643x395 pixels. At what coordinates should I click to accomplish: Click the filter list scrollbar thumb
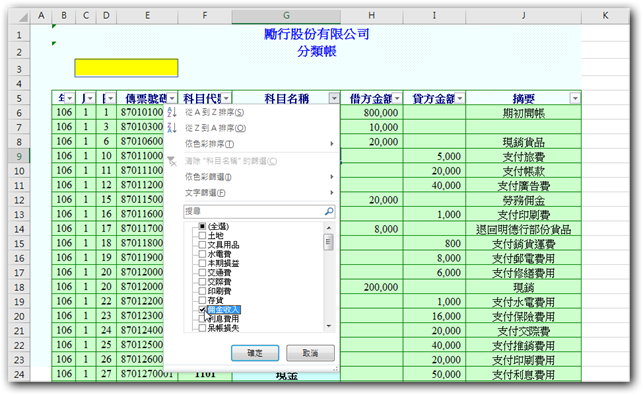click(x=328, y=242)
